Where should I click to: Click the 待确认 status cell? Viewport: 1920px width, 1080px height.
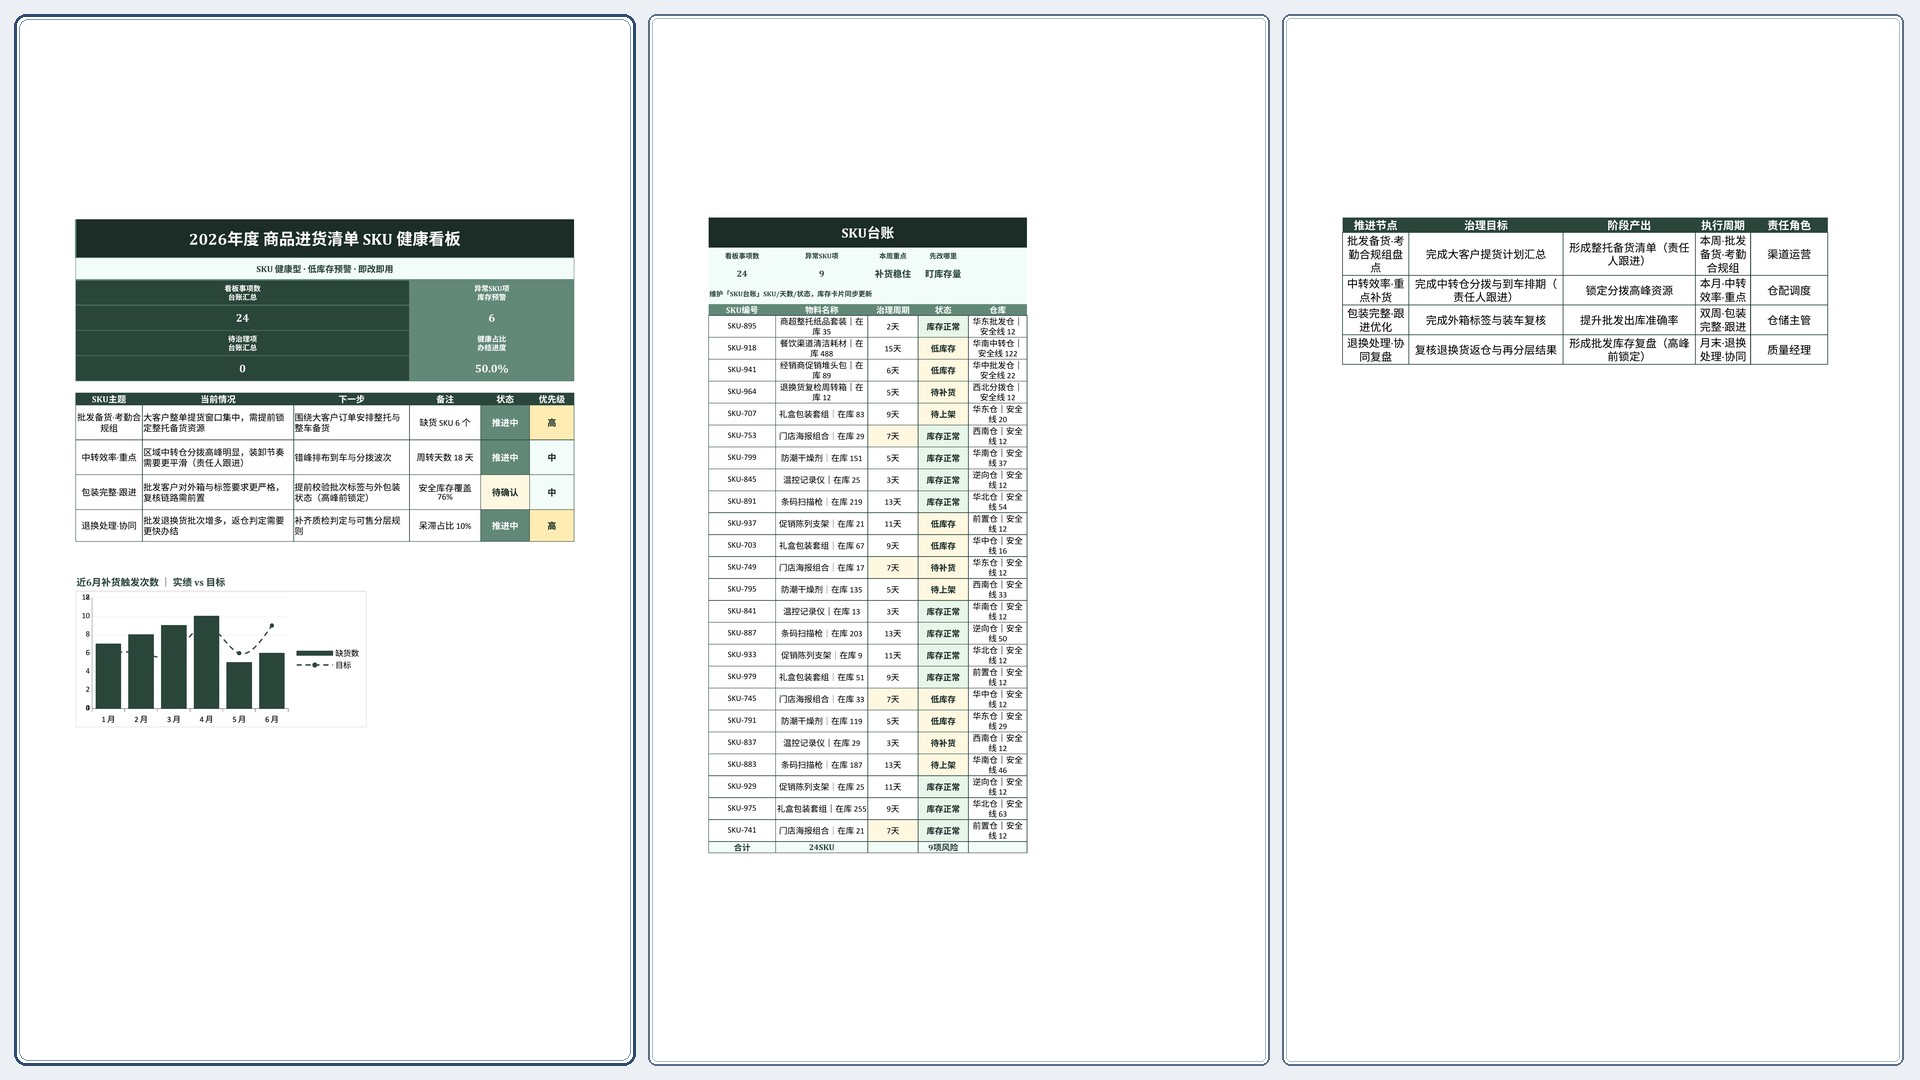click(505, 492)
